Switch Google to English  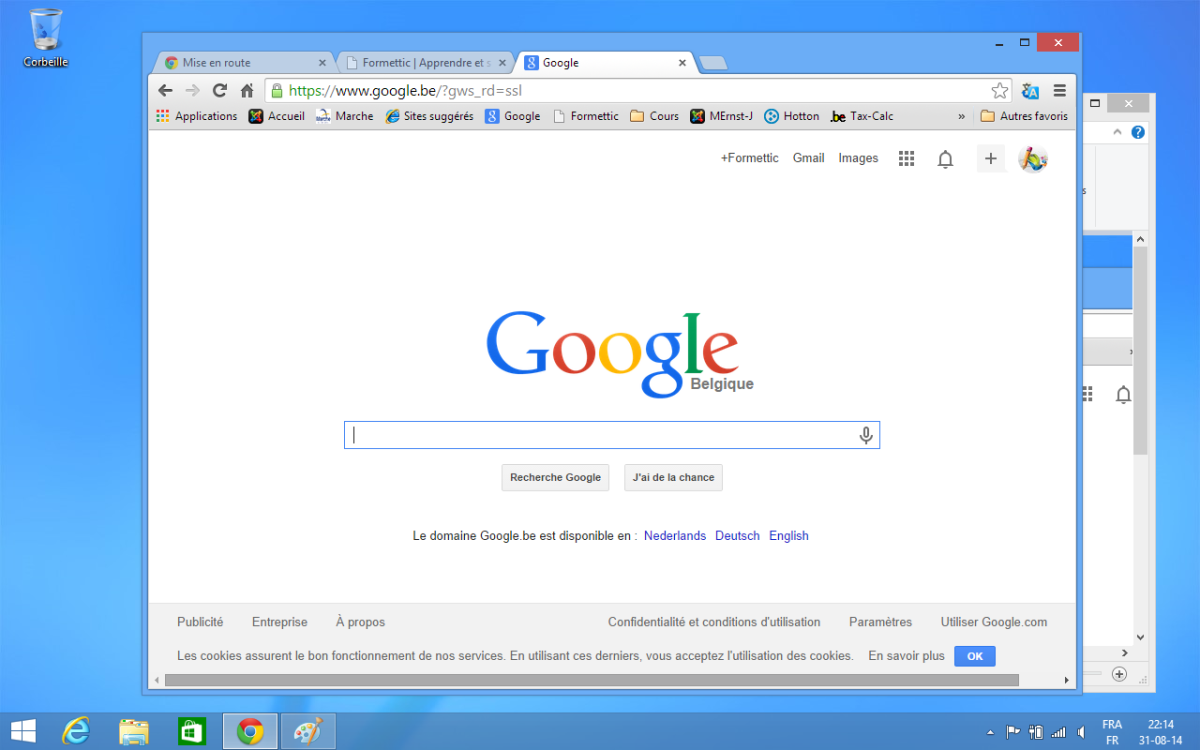click(x=789, y=536)
